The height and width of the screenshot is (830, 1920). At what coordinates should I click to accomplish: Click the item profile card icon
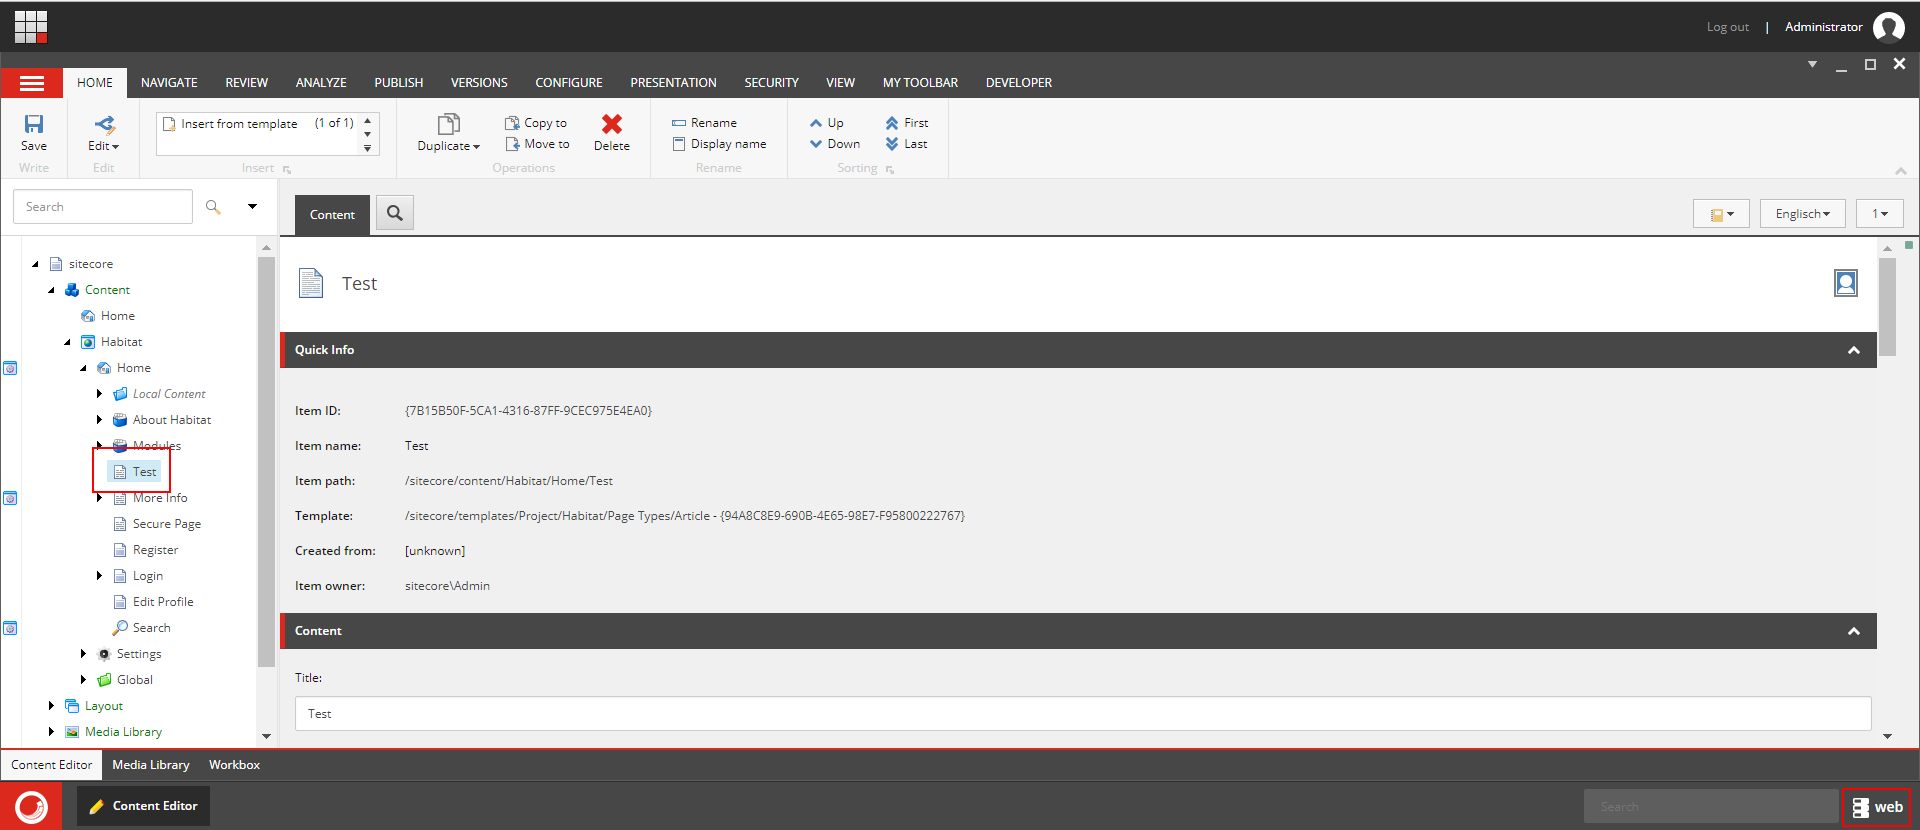tap(1846, 284)
